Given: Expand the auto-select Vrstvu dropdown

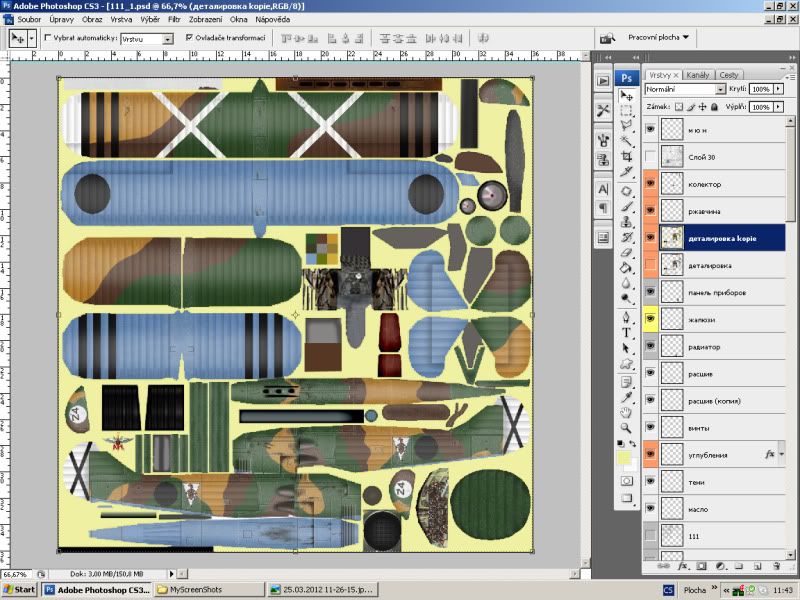Looking at the screenshot, I should tap(167, 38).
